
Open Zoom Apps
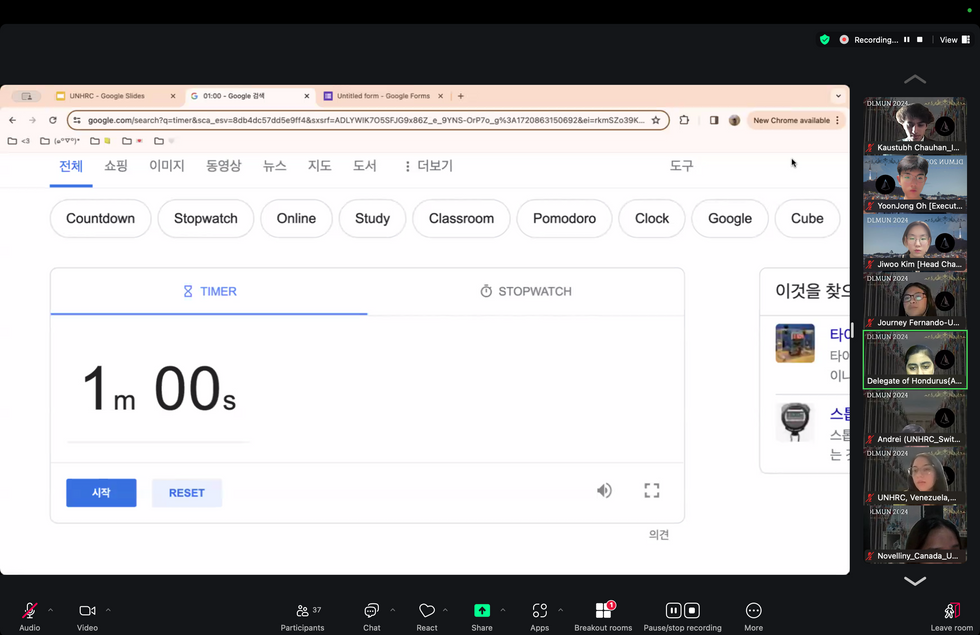539,616
